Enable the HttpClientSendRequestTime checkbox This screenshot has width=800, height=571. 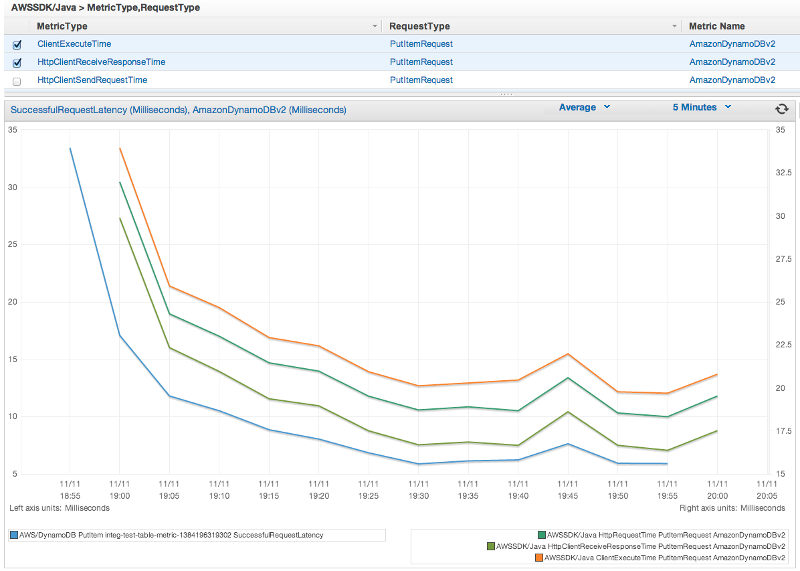tap(16, 80)
